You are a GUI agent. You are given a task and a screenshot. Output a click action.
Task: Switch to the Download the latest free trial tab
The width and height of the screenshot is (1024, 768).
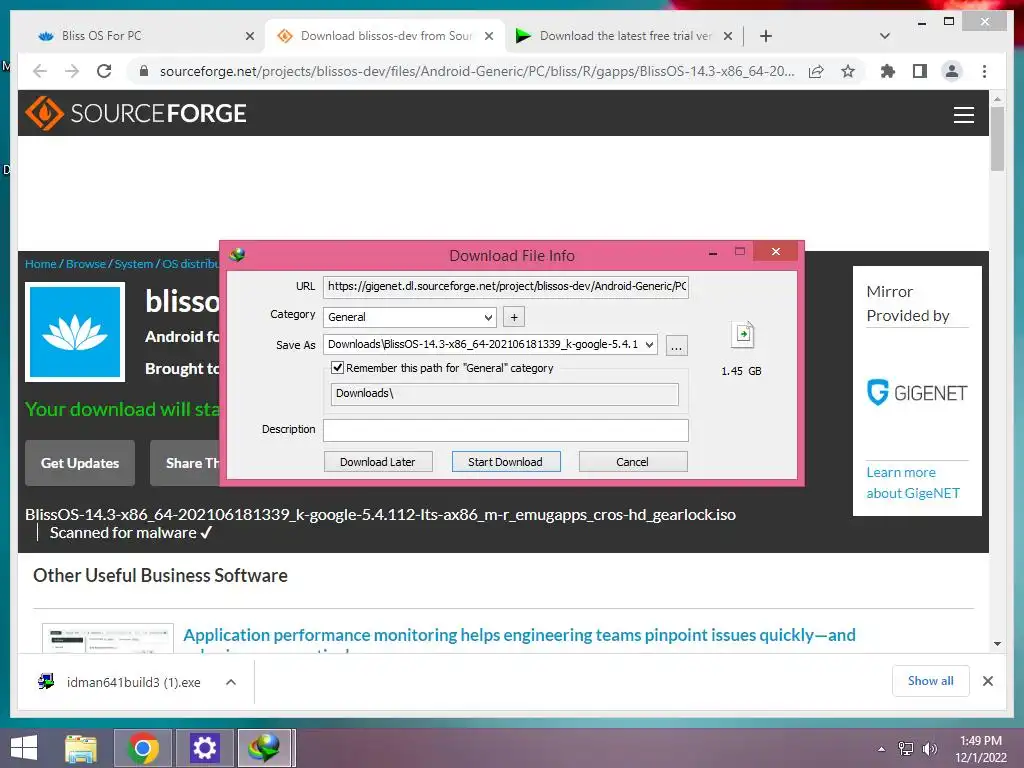[625, 36]
